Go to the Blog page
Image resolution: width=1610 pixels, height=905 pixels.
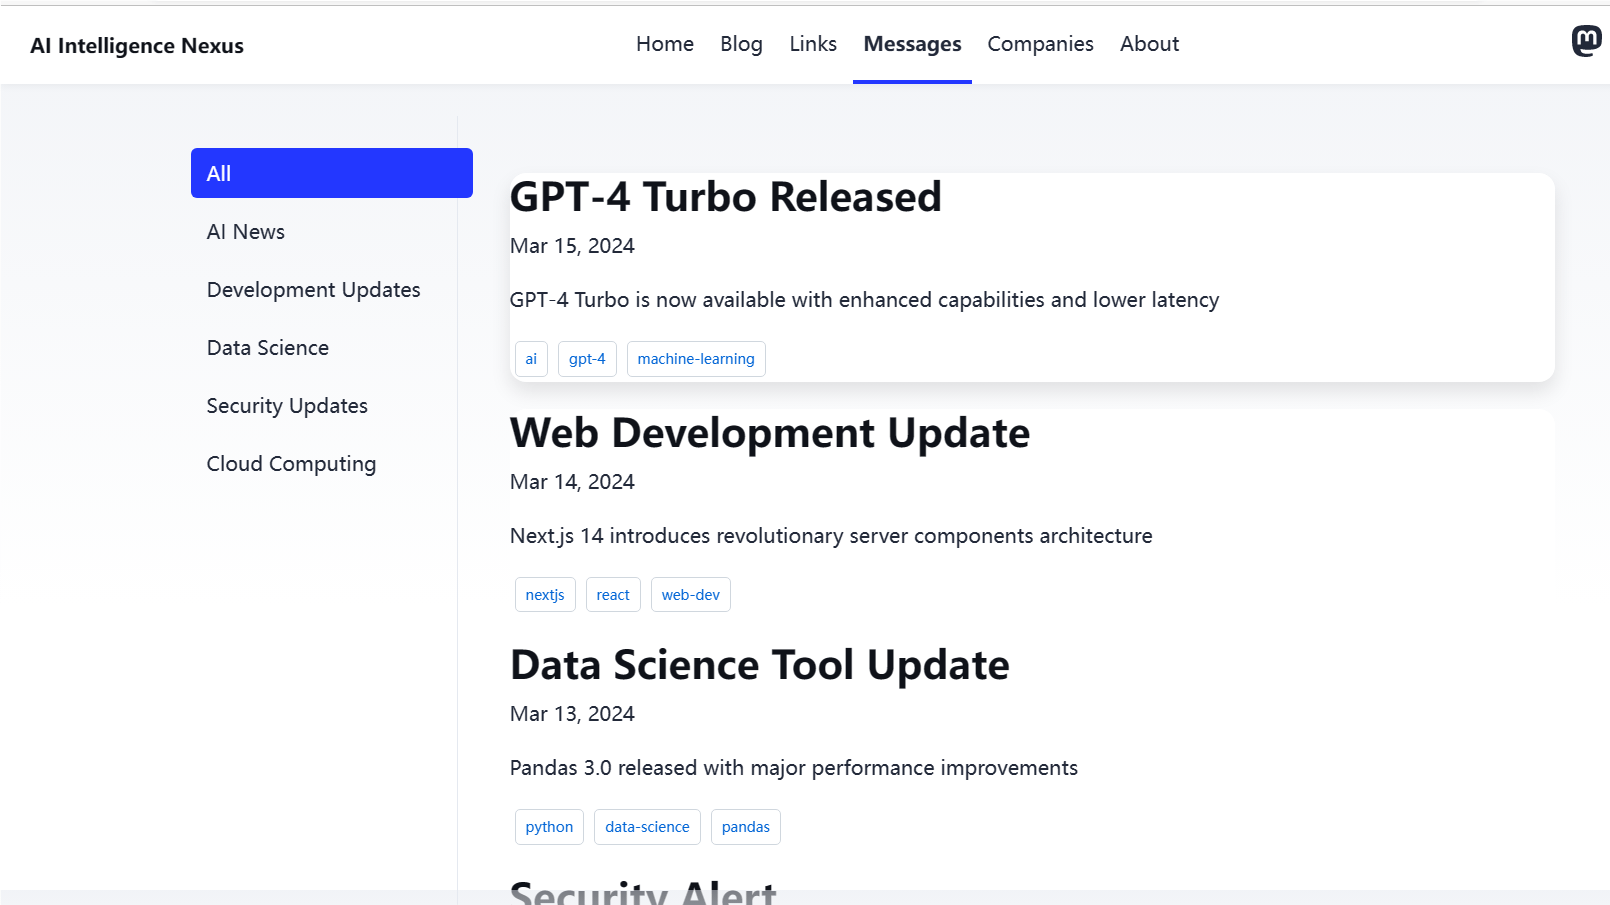[741, 44]
